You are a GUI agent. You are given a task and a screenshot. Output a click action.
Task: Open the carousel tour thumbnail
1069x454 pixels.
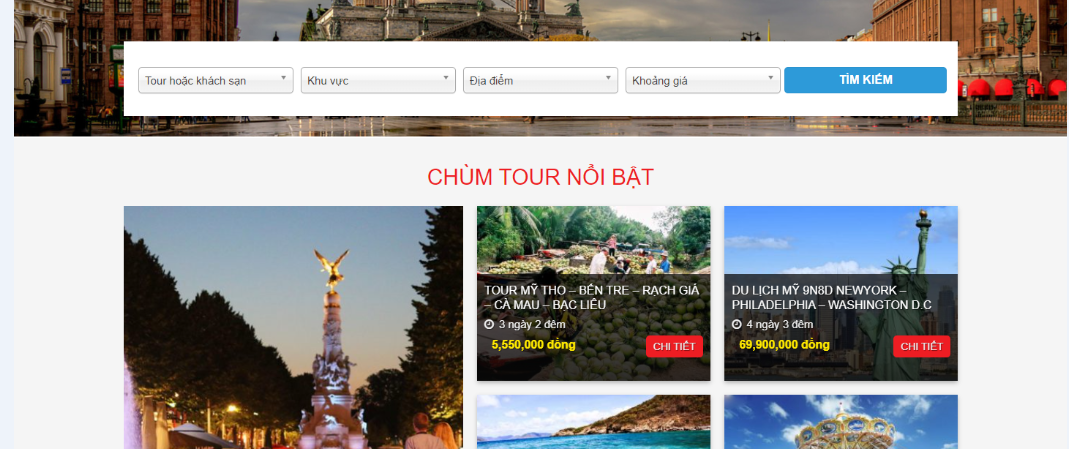click(841, 422)
